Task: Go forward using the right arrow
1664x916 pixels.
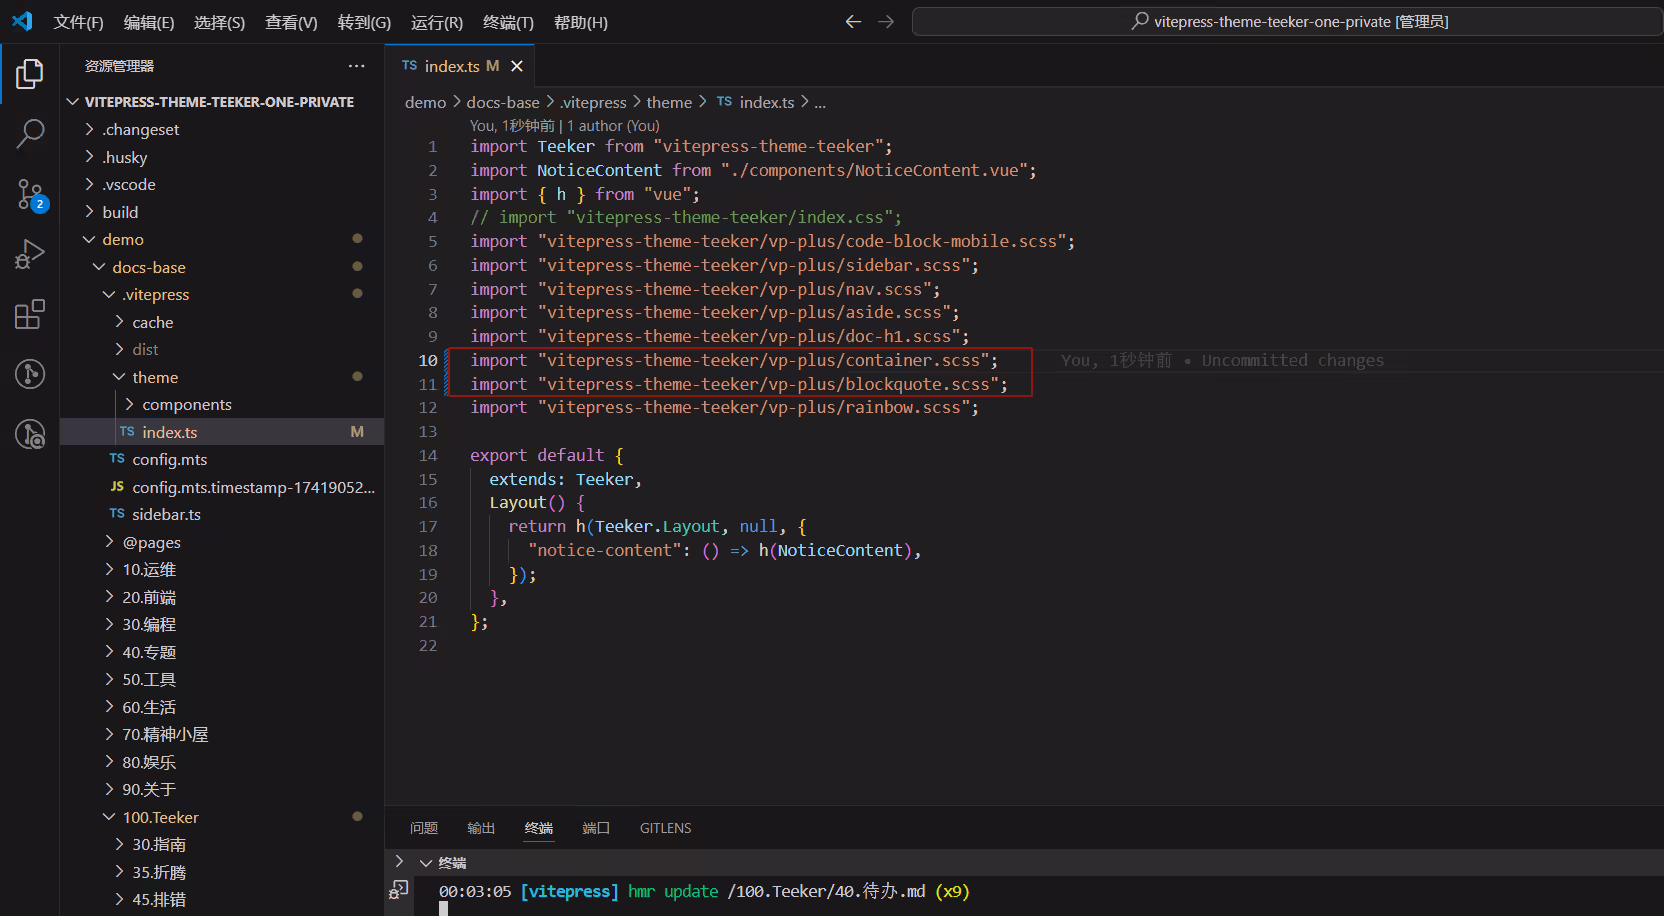Action: (886, 21)
